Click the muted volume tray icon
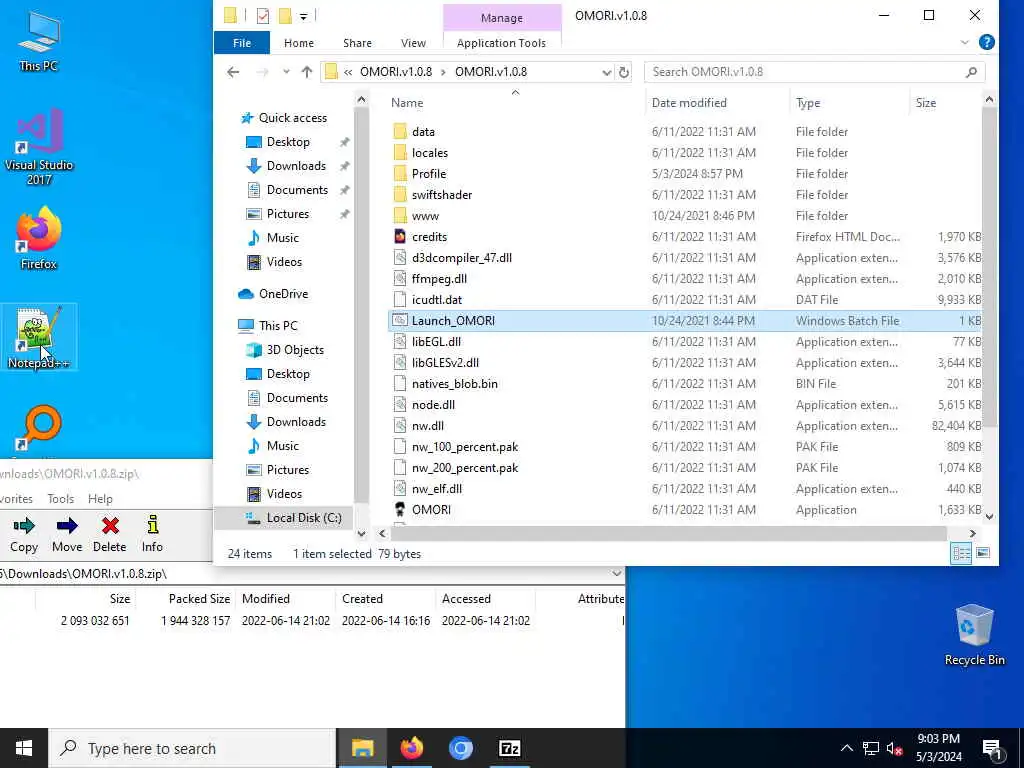Screen dimensions: 1024x768 895,749
